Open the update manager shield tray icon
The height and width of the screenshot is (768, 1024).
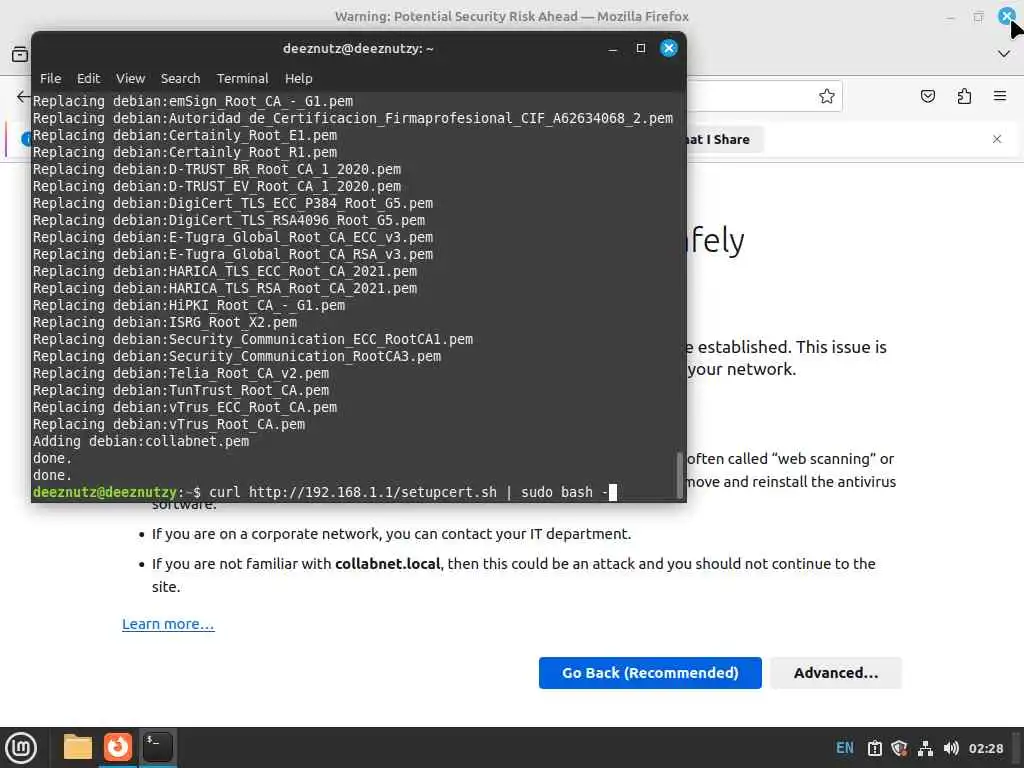click(x=899, y=748)
